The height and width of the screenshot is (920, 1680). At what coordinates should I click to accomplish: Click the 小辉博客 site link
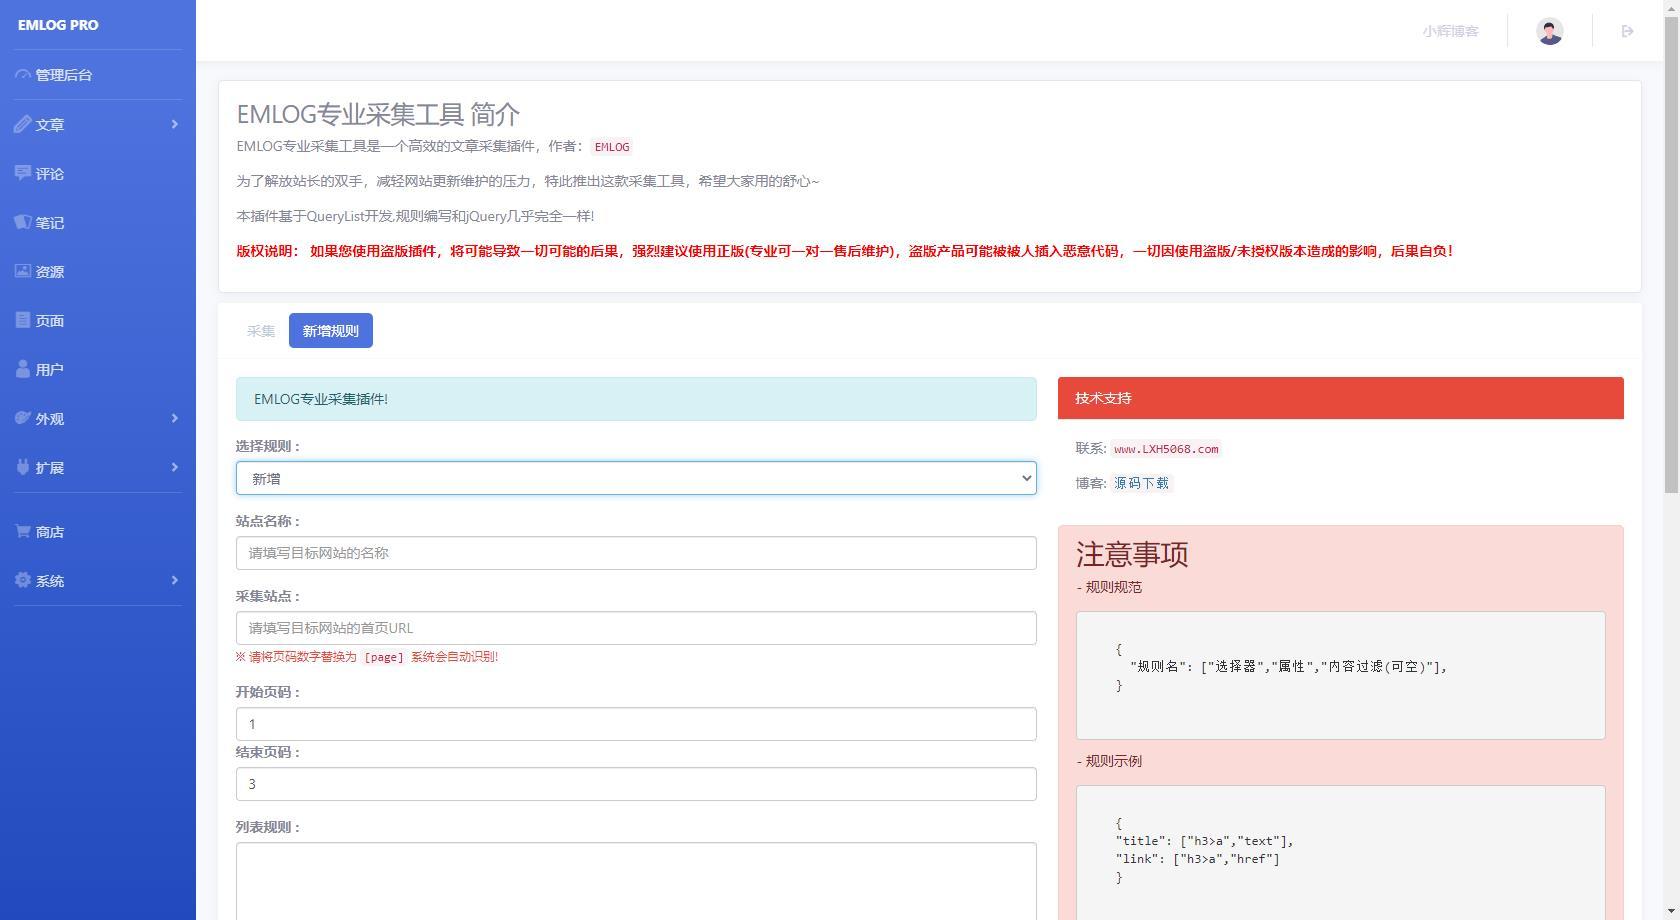pos(1450,31)
